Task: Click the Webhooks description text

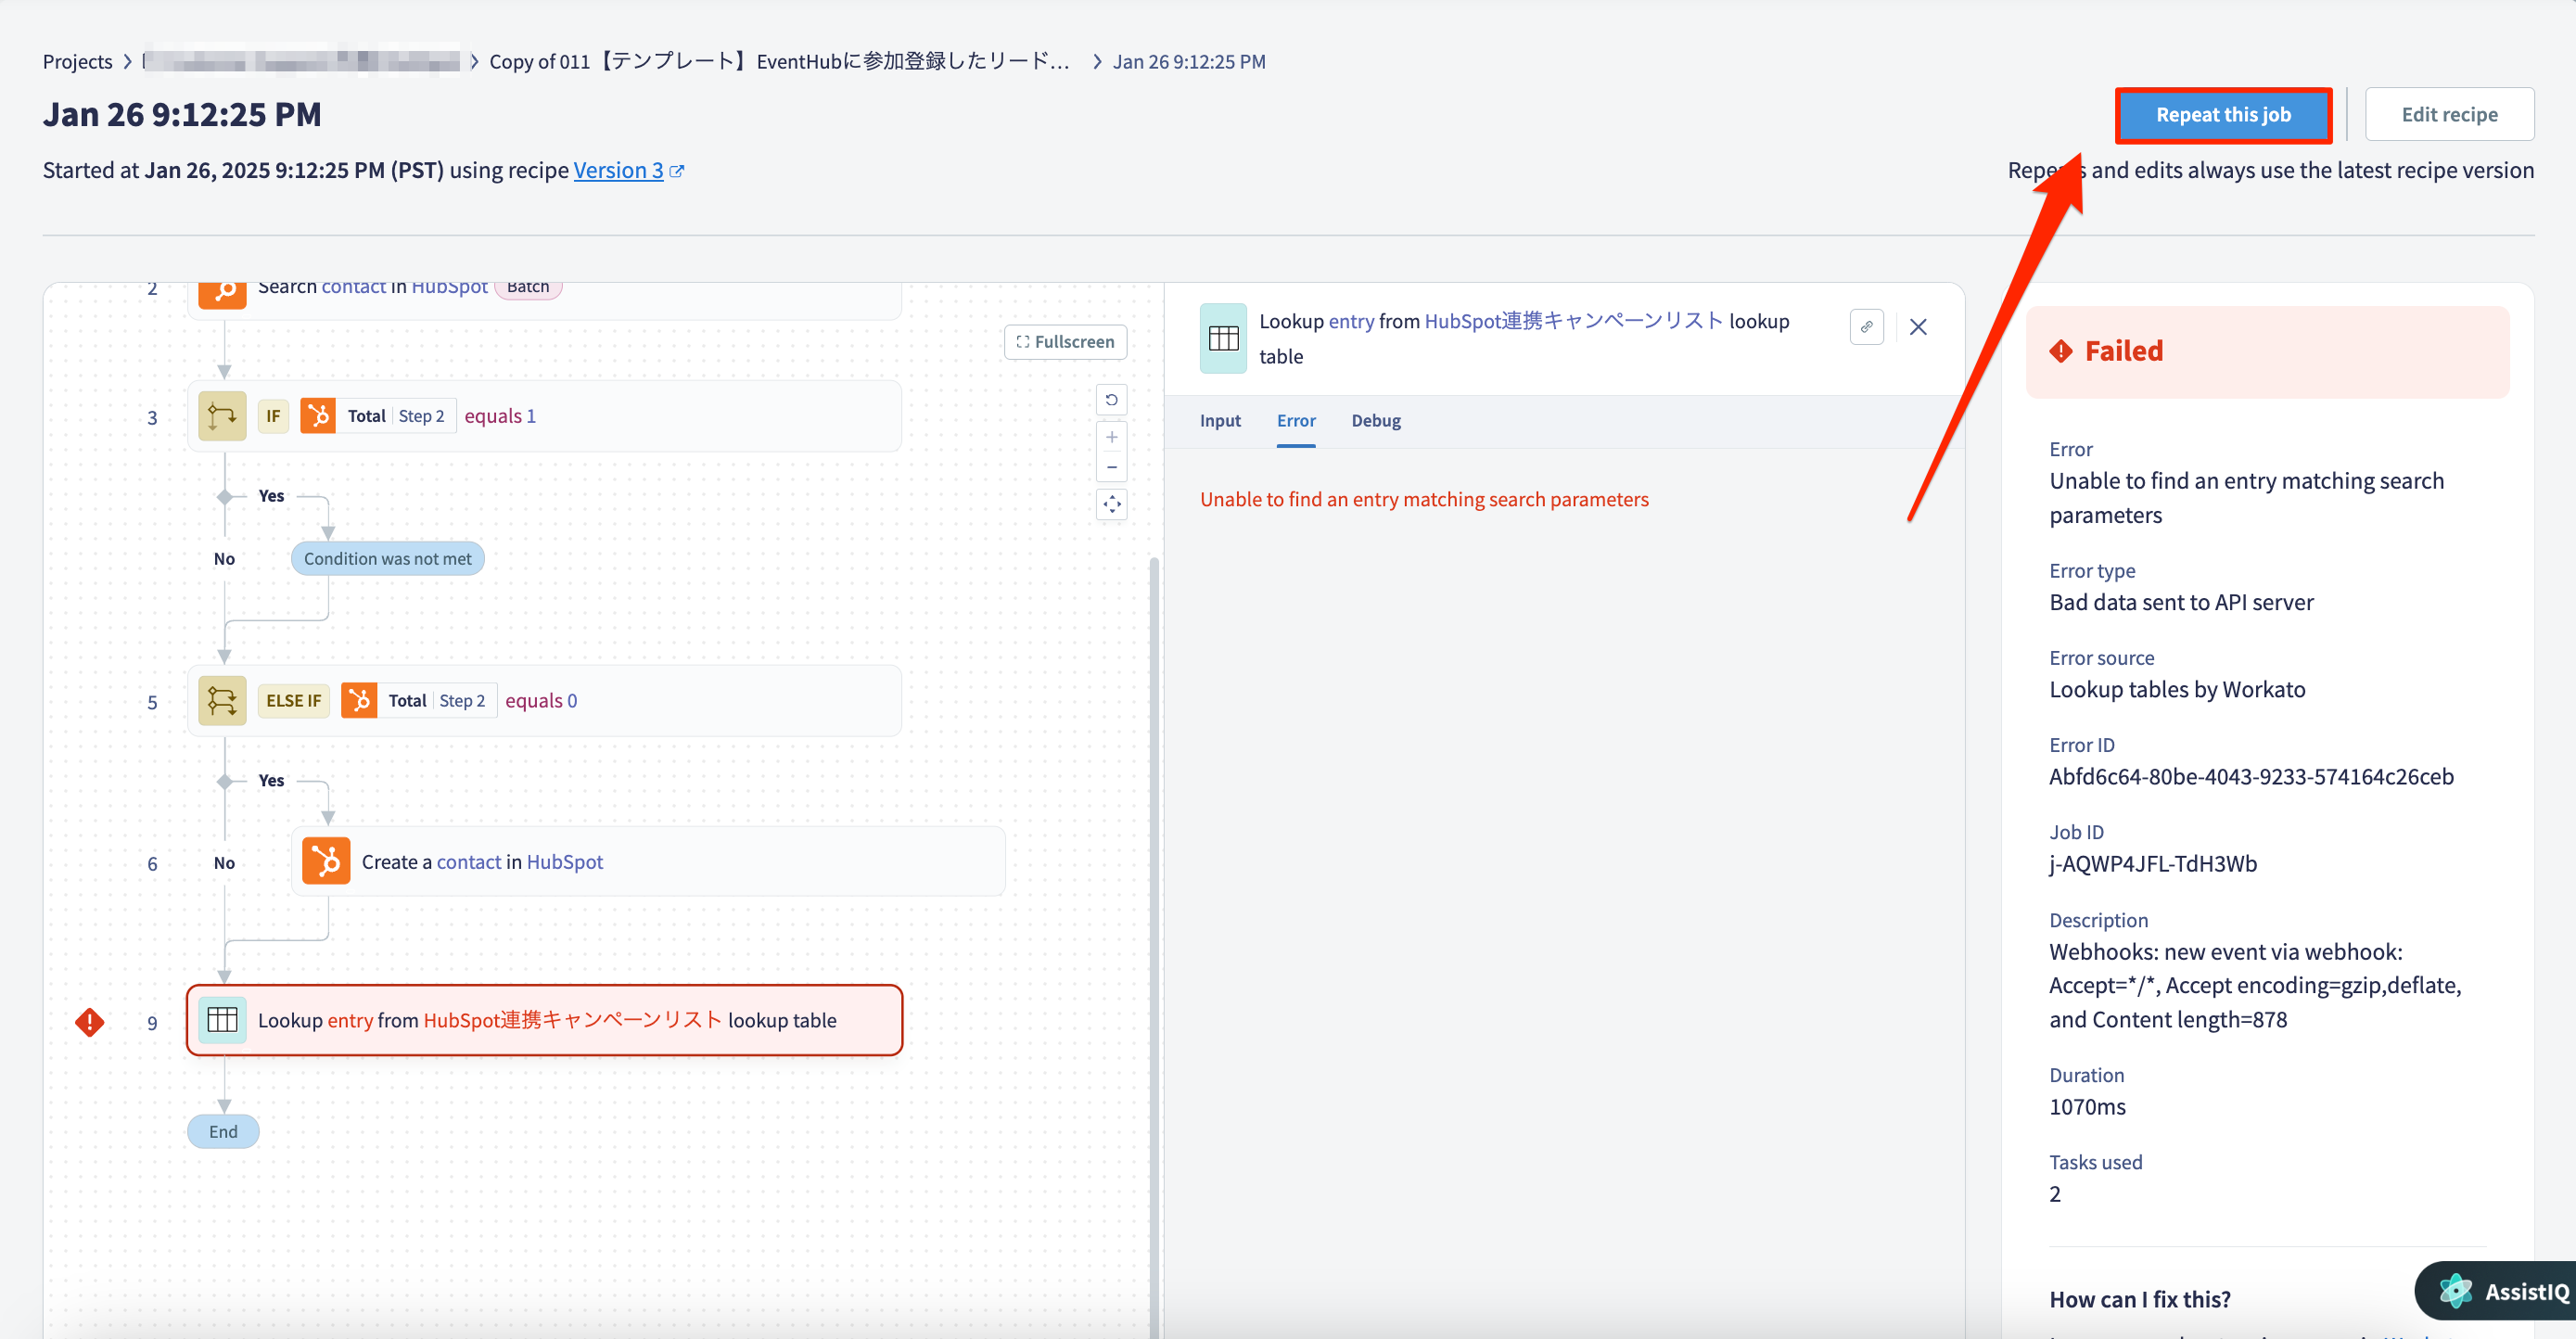Action: pyautogui.click(x=2255, y=986)
